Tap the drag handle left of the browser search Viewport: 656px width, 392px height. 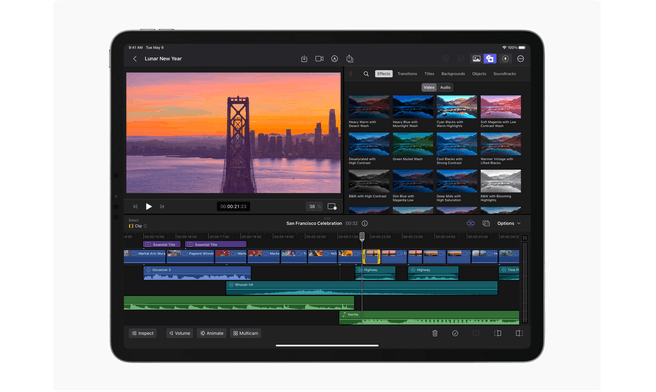click(x=351, y=74)
